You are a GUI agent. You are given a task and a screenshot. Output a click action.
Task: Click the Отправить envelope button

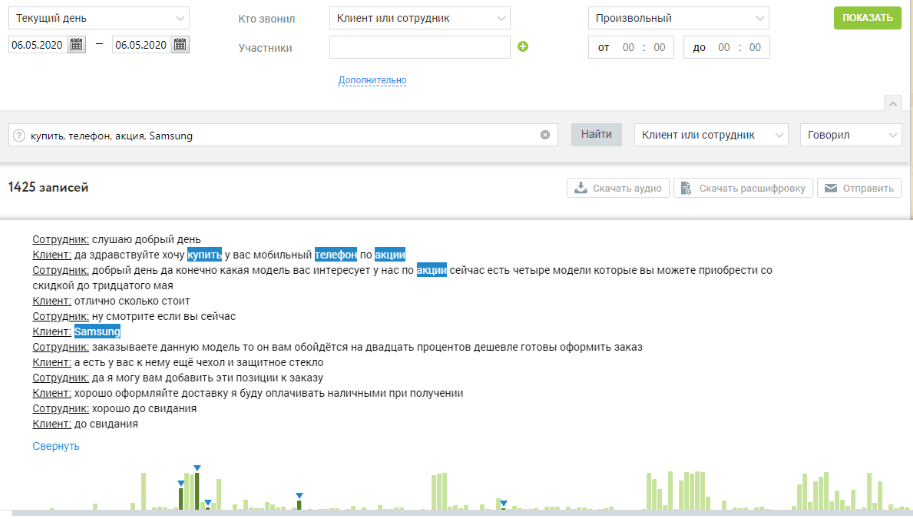click(x=859, y=188)
